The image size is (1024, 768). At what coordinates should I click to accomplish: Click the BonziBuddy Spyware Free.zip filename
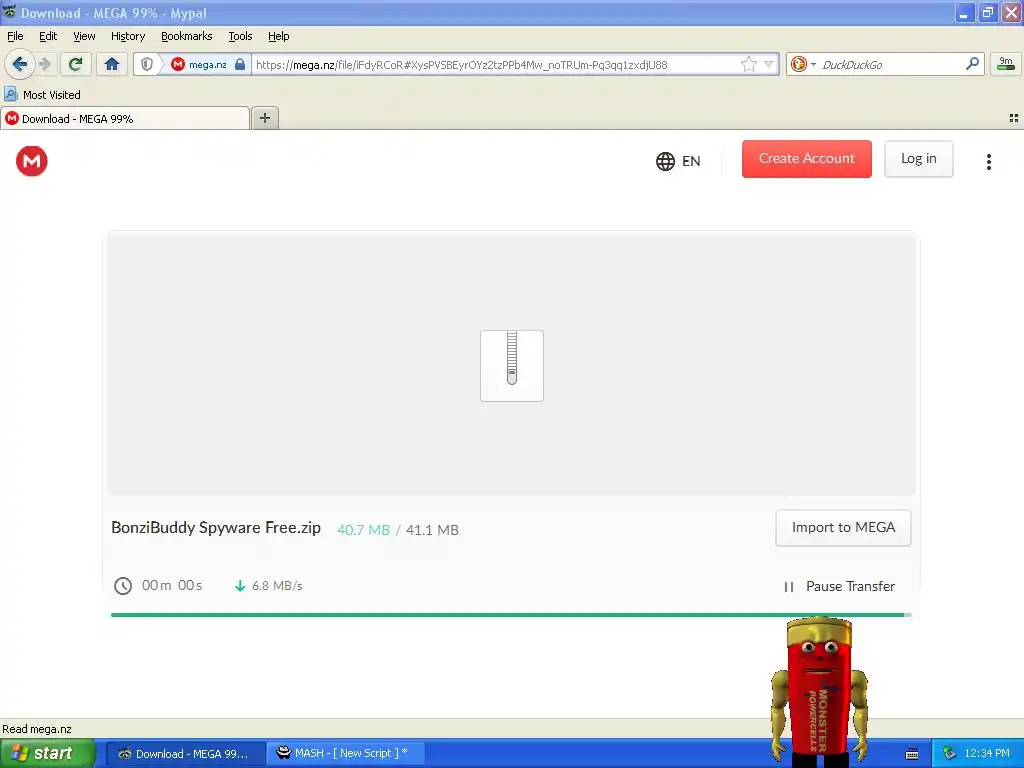(x=216, y=528)
